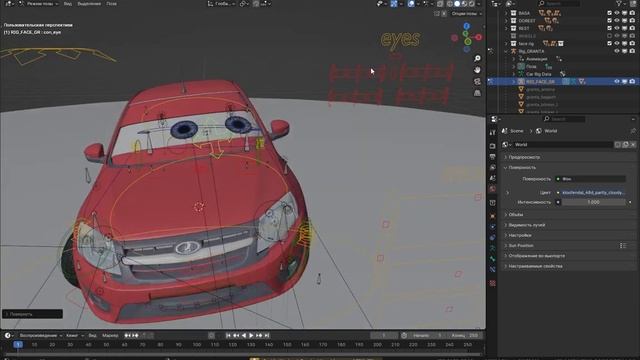Click the Цвет environment texture field
This screenshot has height=360, width=640.
(x=593, y=192)
